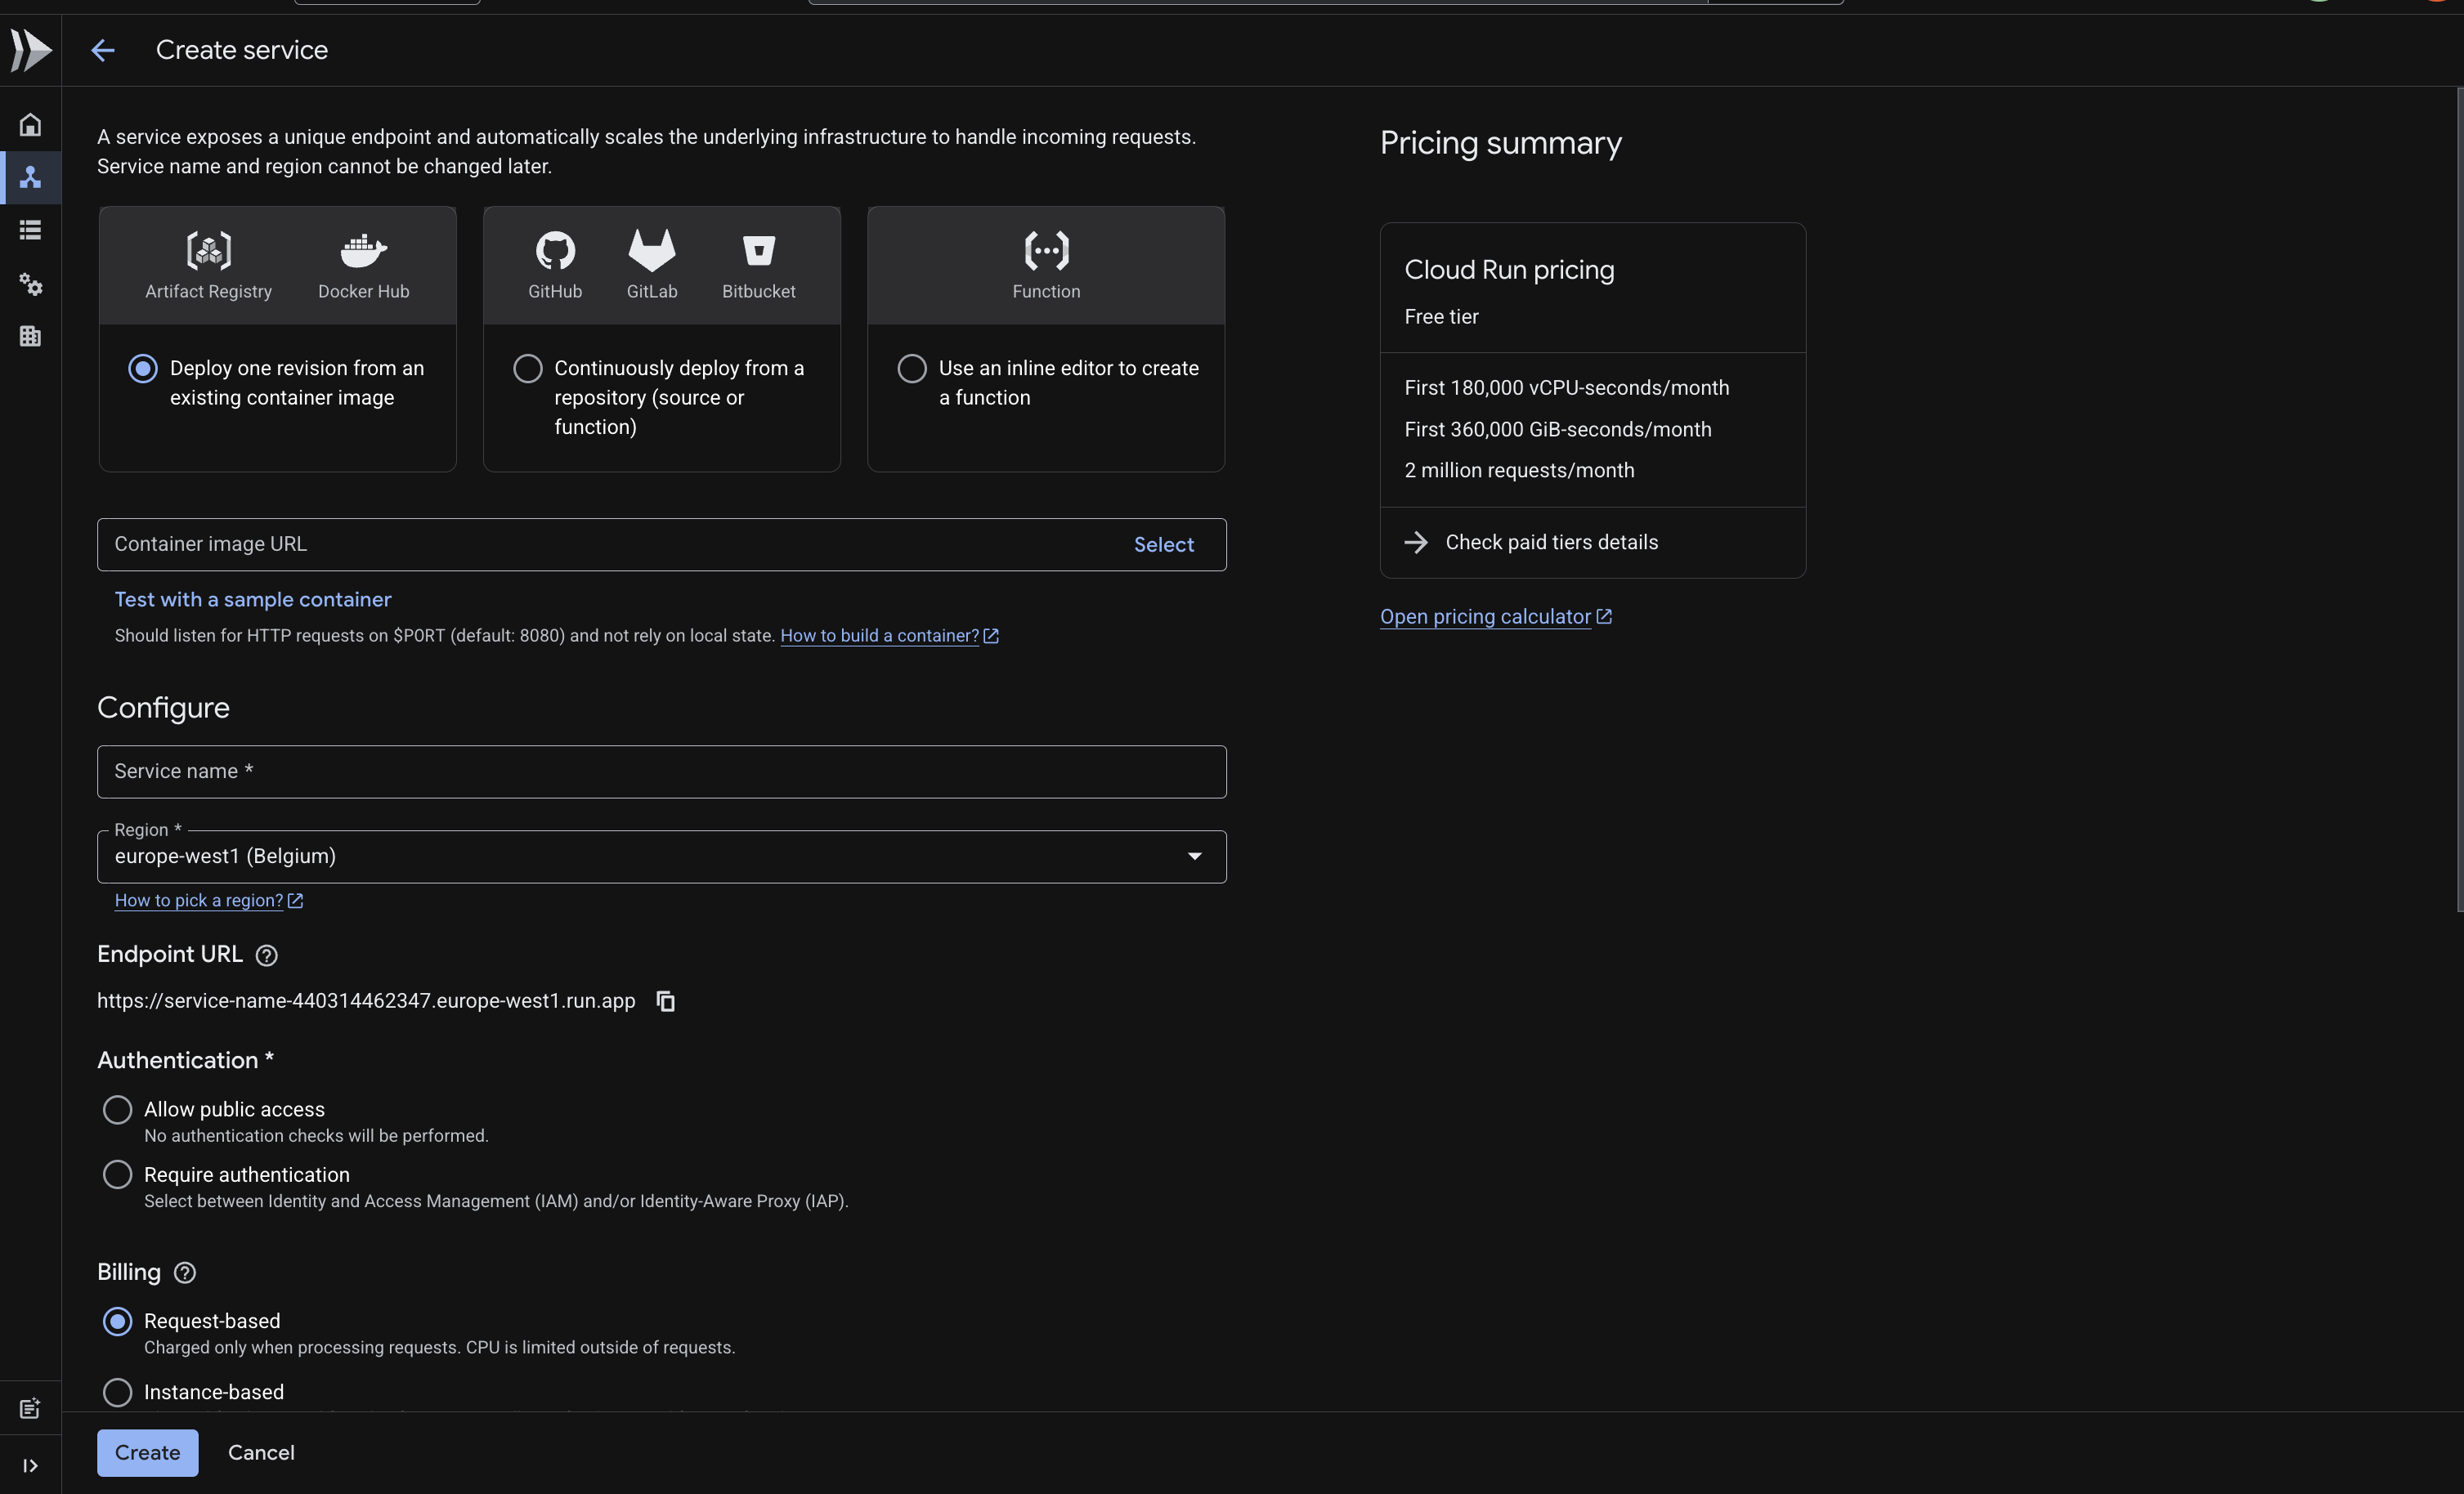Click external-link icon after build a container
The image size is (2464, 1494).
(x=991, y=636)
